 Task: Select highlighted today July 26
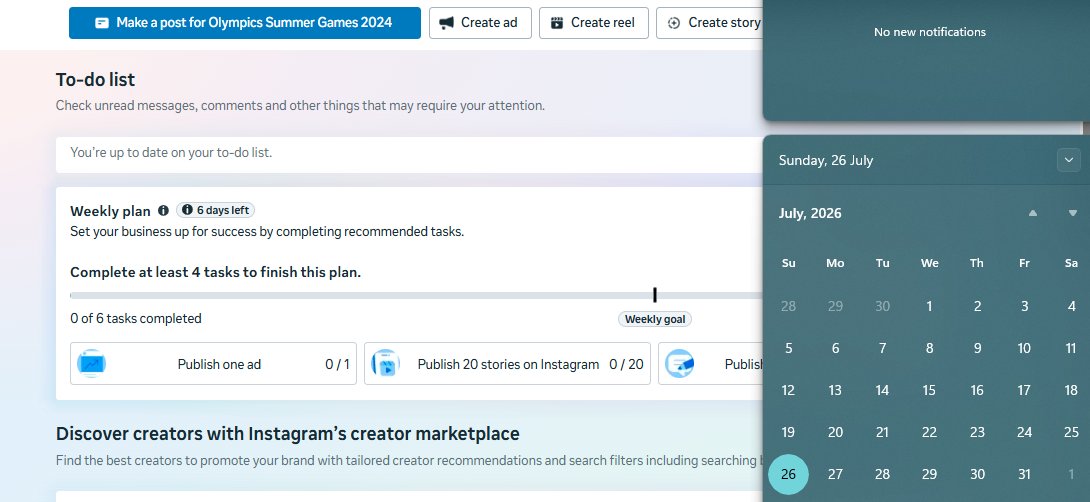point(788,474)
